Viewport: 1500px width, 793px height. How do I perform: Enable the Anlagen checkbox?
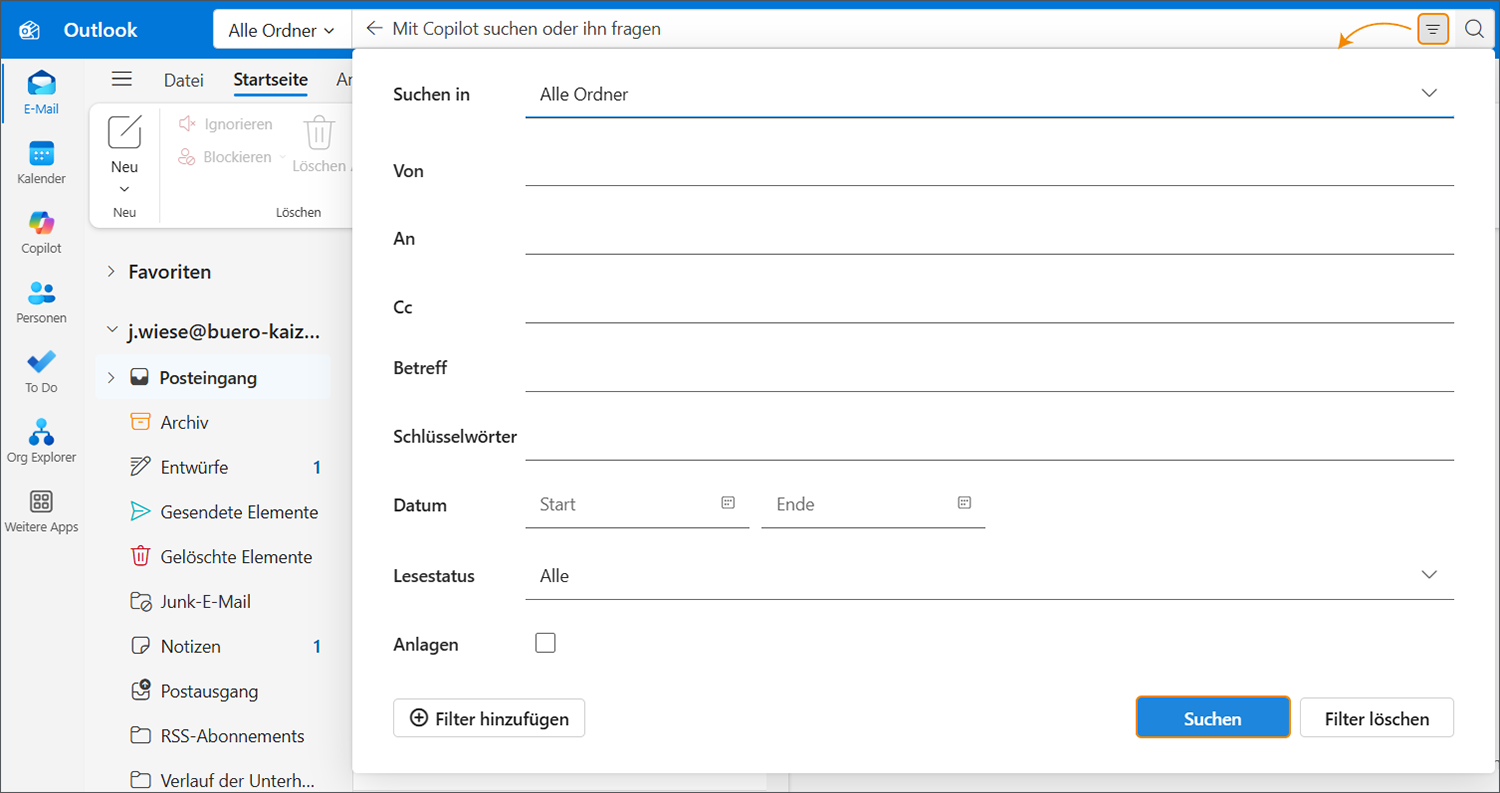[x=545, y=643]
